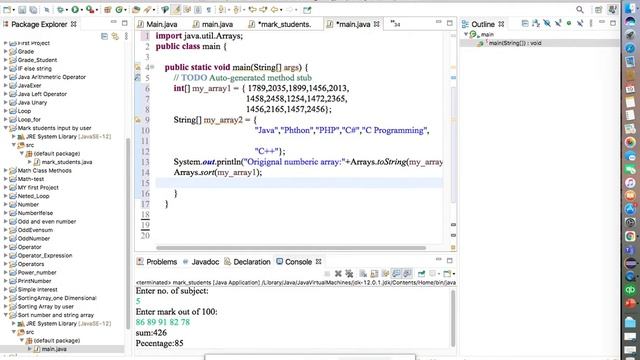Open the Search flashlight toolbar icon
Screen dimensions: 640x360
(x=147, y=9)
